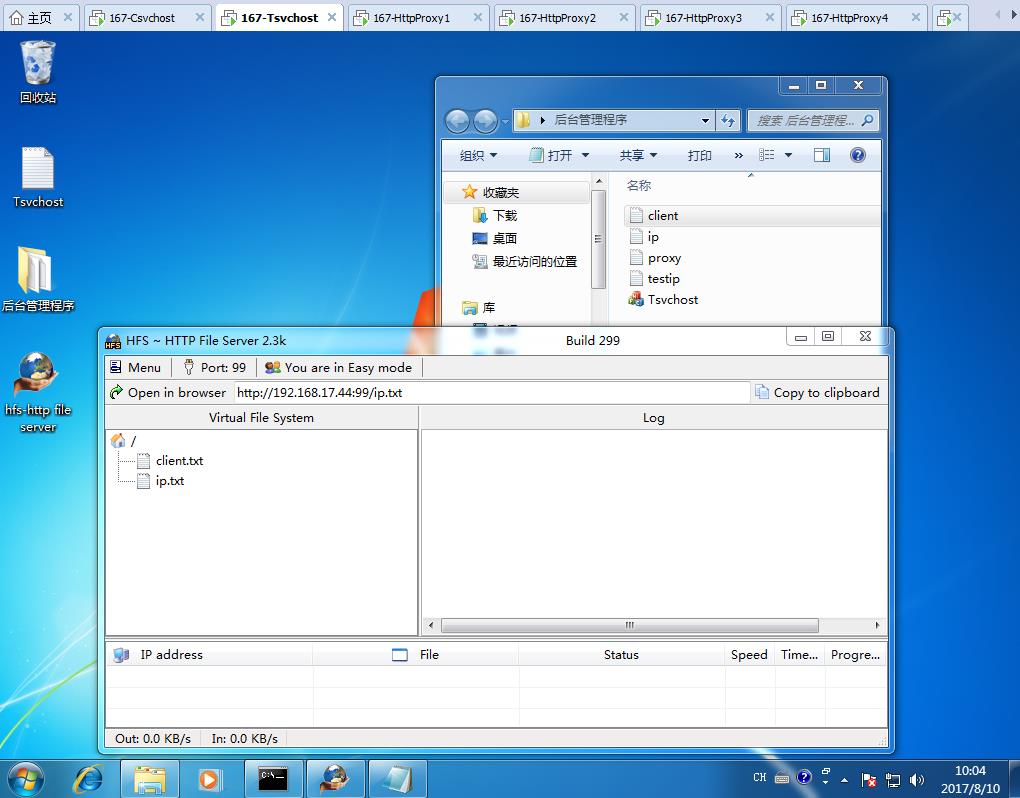Select the root home icon in tree
1020x798 pixels.
click(x=119, y=441)
